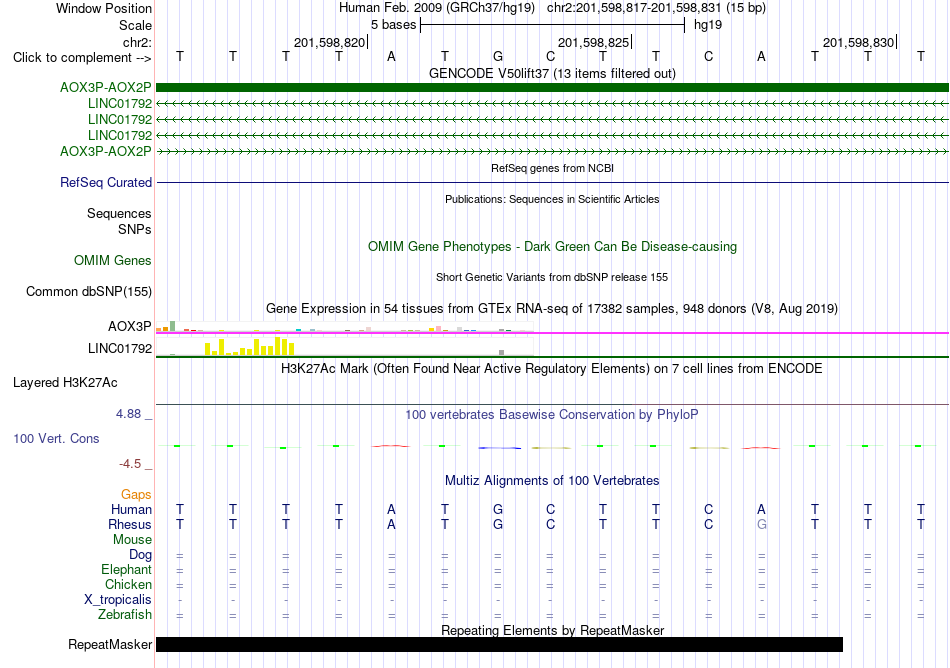Open 'RefSeq genes from NCBI' track title
This screenshot has width=950, height=668.
point(552,168)
